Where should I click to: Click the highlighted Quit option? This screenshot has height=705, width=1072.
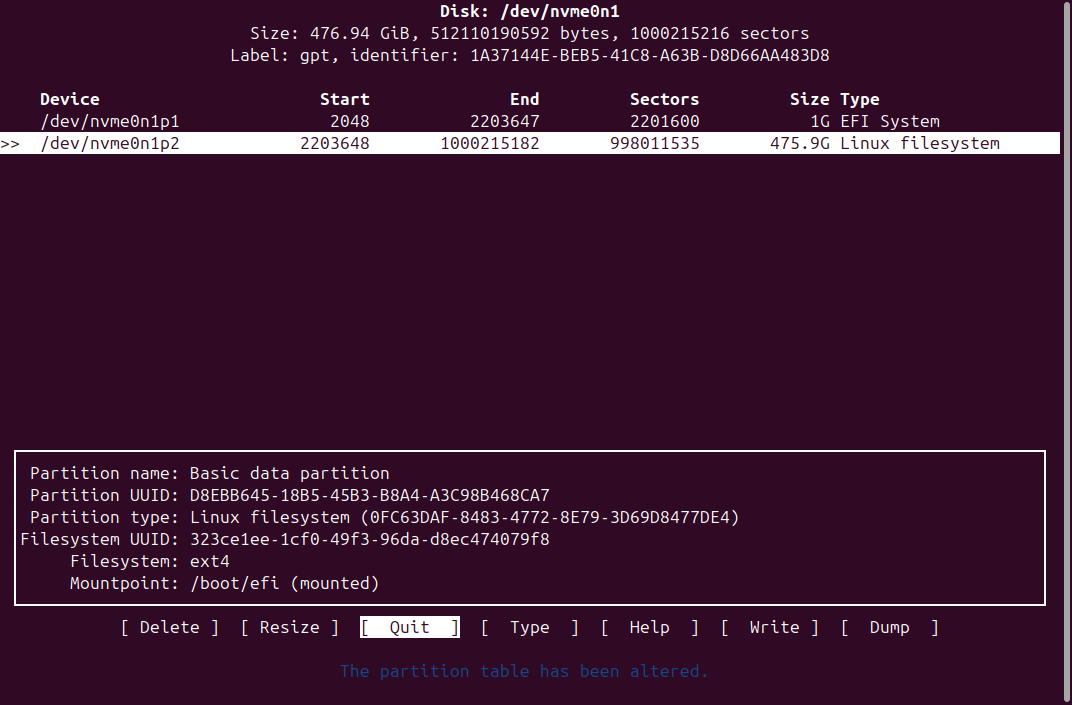coord(409,627)
